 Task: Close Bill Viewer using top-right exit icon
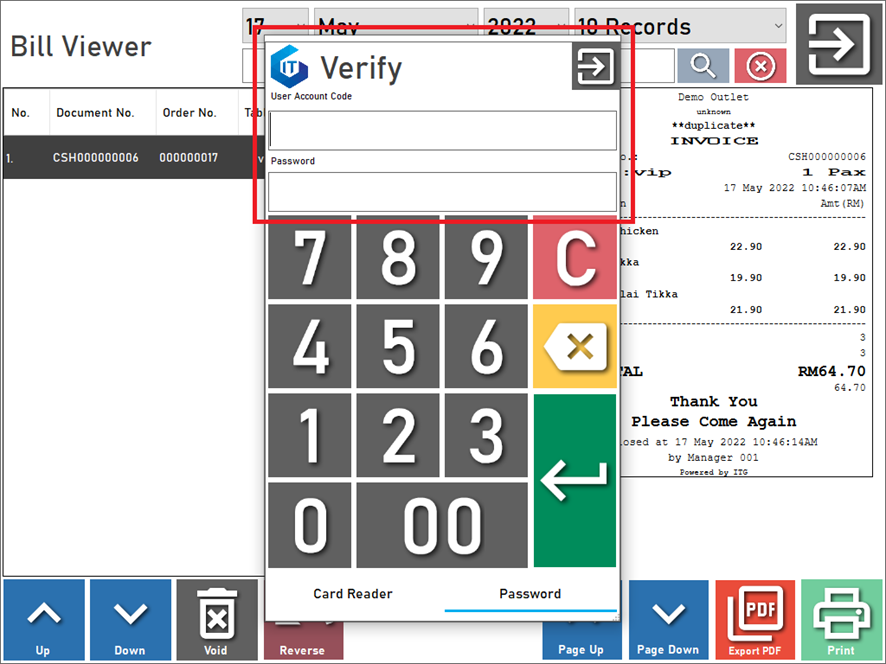point(838,45)
